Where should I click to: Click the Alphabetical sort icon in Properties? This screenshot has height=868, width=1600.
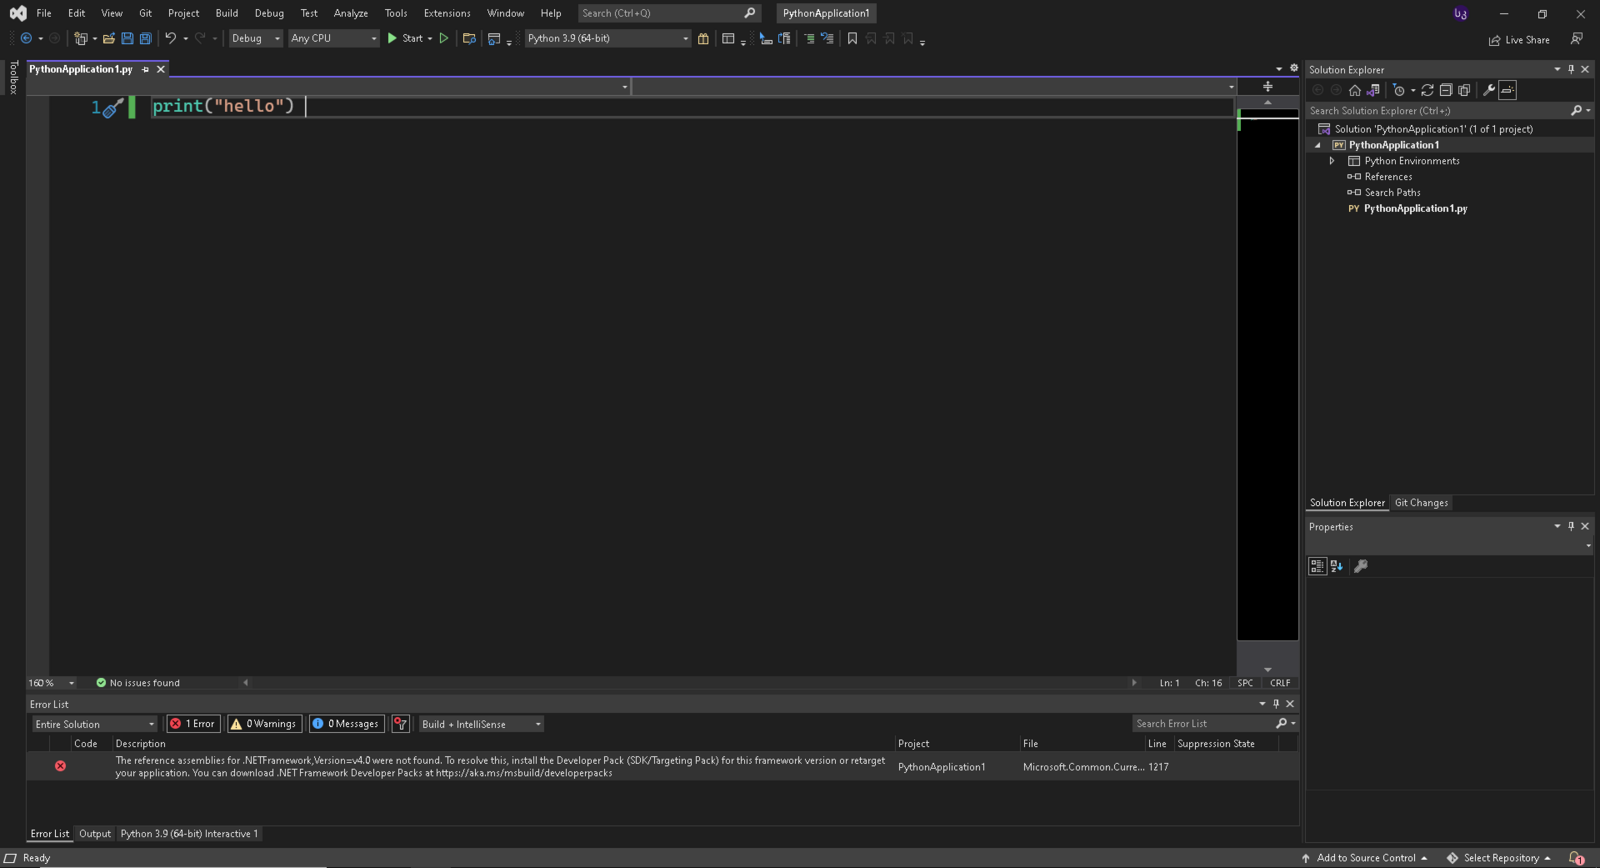(x=1337, y=566)
